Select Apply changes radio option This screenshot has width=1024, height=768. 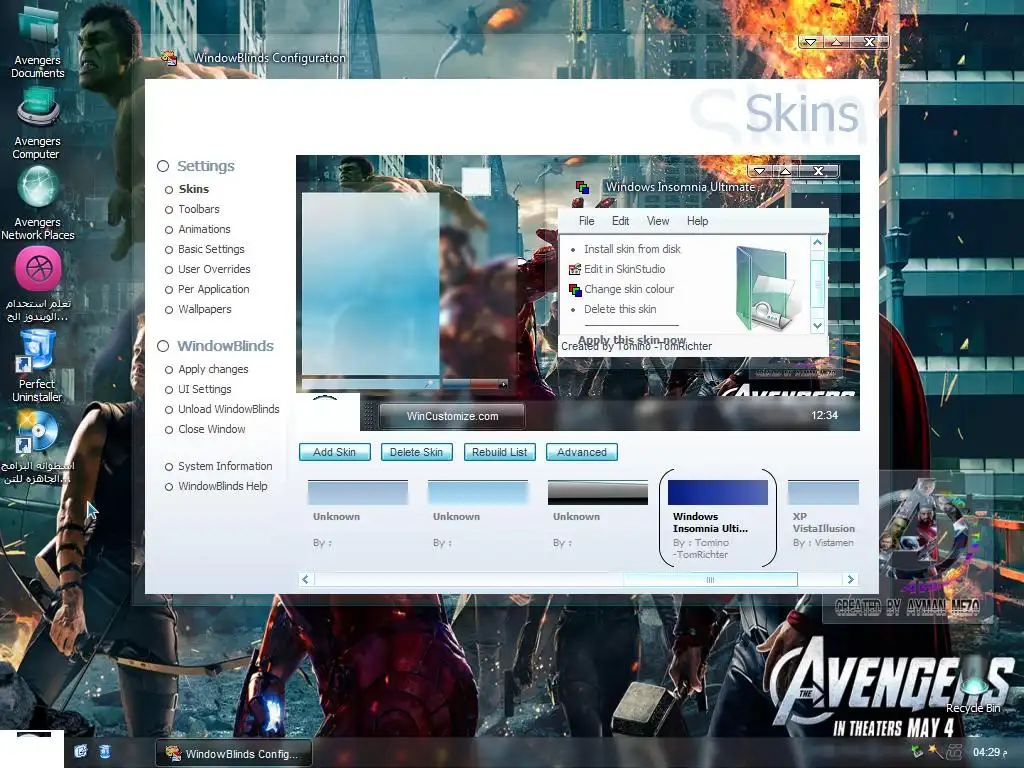click(x=168, y=370)
